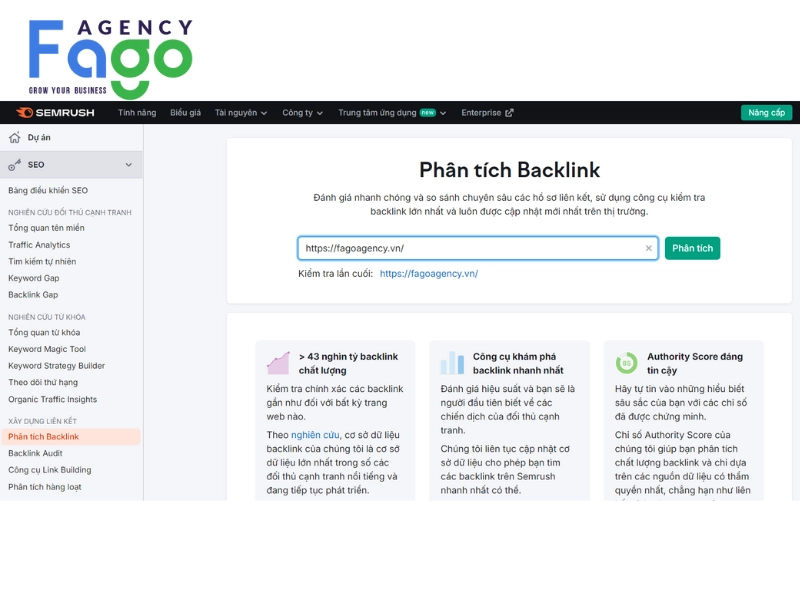Click the Enterprise external link icon
Screen dimensions: 800x600
click(x=509, y=113)
